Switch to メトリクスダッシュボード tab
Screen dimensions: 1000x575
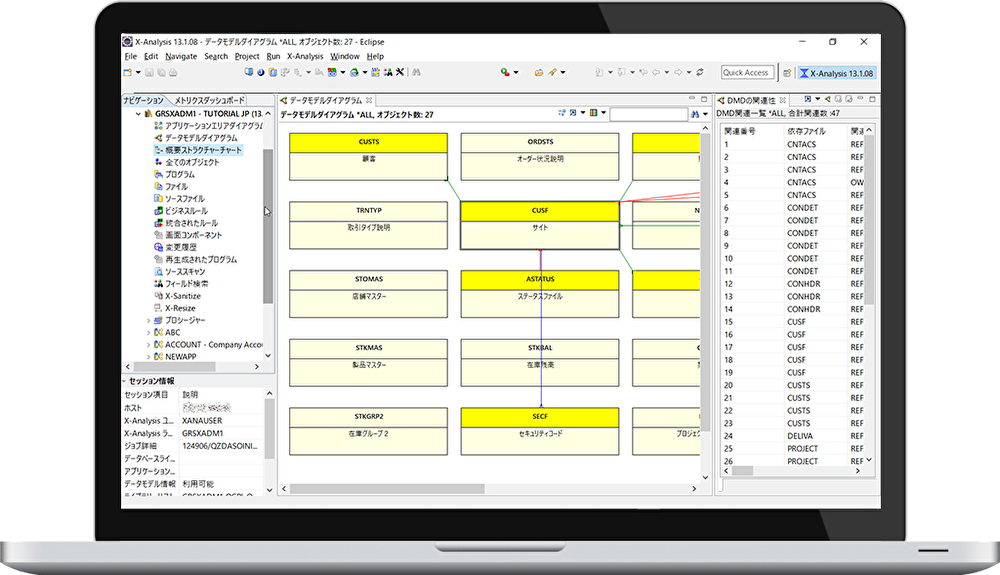(209, 100)
